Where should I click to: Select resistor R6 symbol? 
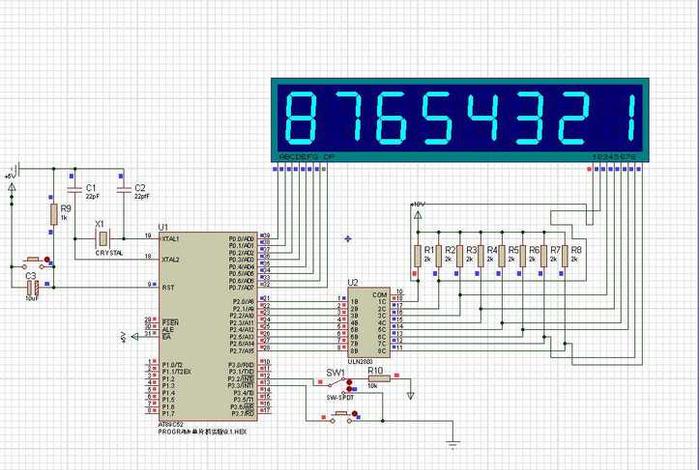523,256
